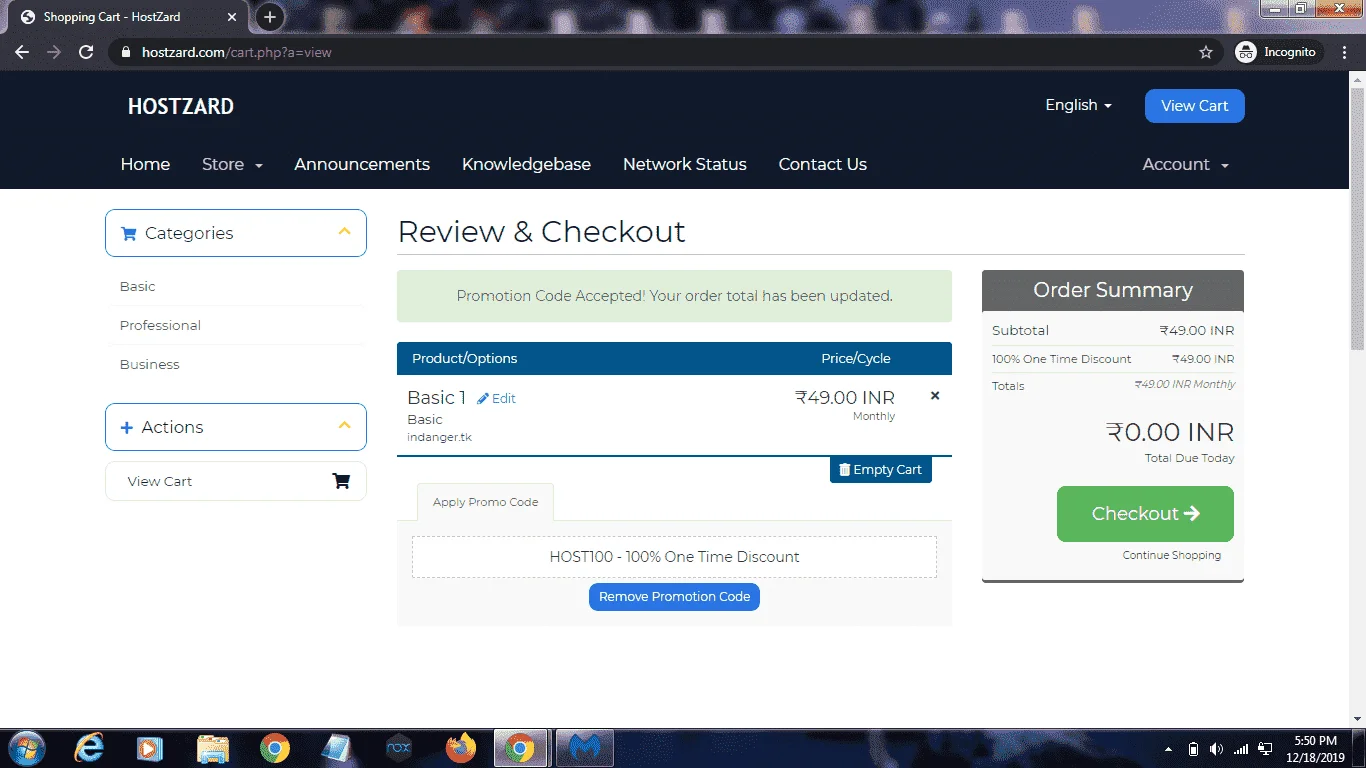
Task: Select the Apply Promo Code tab
Action: (485, 502)
